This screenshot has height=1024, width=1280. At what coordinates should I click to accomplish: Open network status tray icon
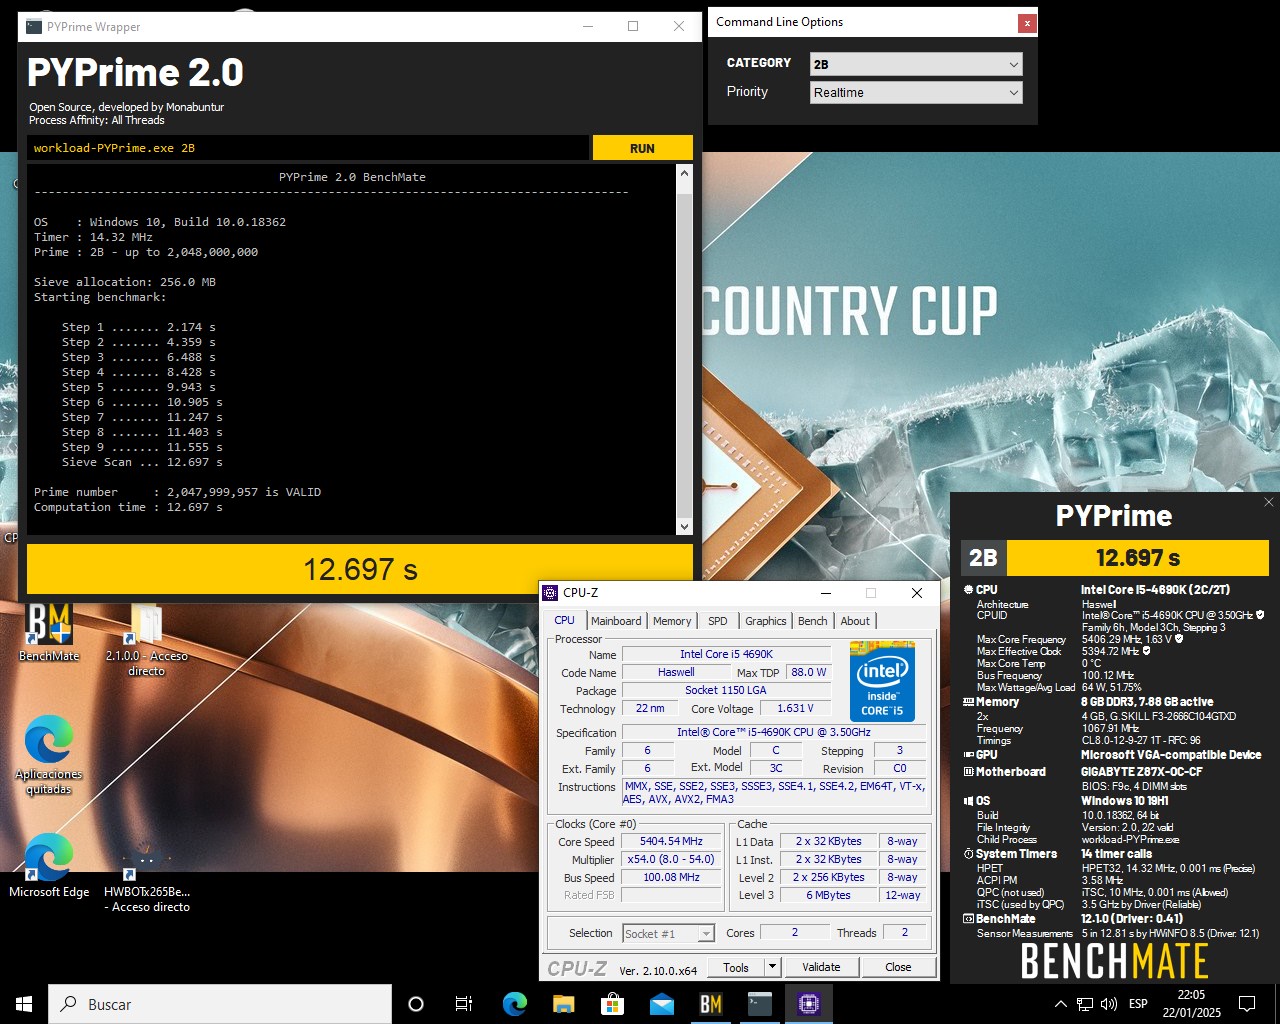pyautogui.click(x=1085, y=1004)
